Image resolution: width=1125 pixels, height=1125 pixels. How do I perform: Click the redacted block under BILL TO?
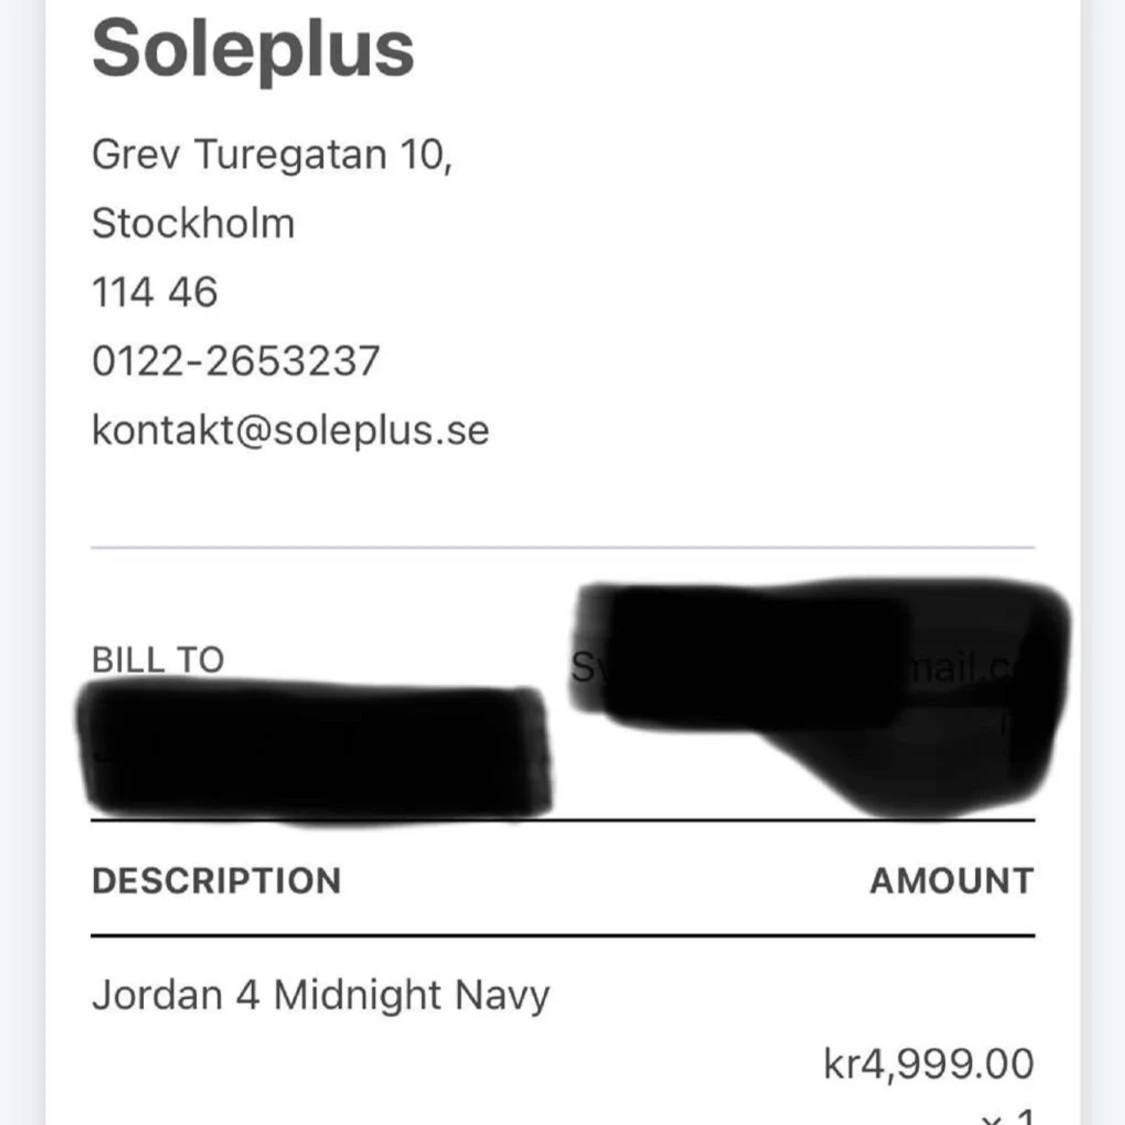(315, 750)
